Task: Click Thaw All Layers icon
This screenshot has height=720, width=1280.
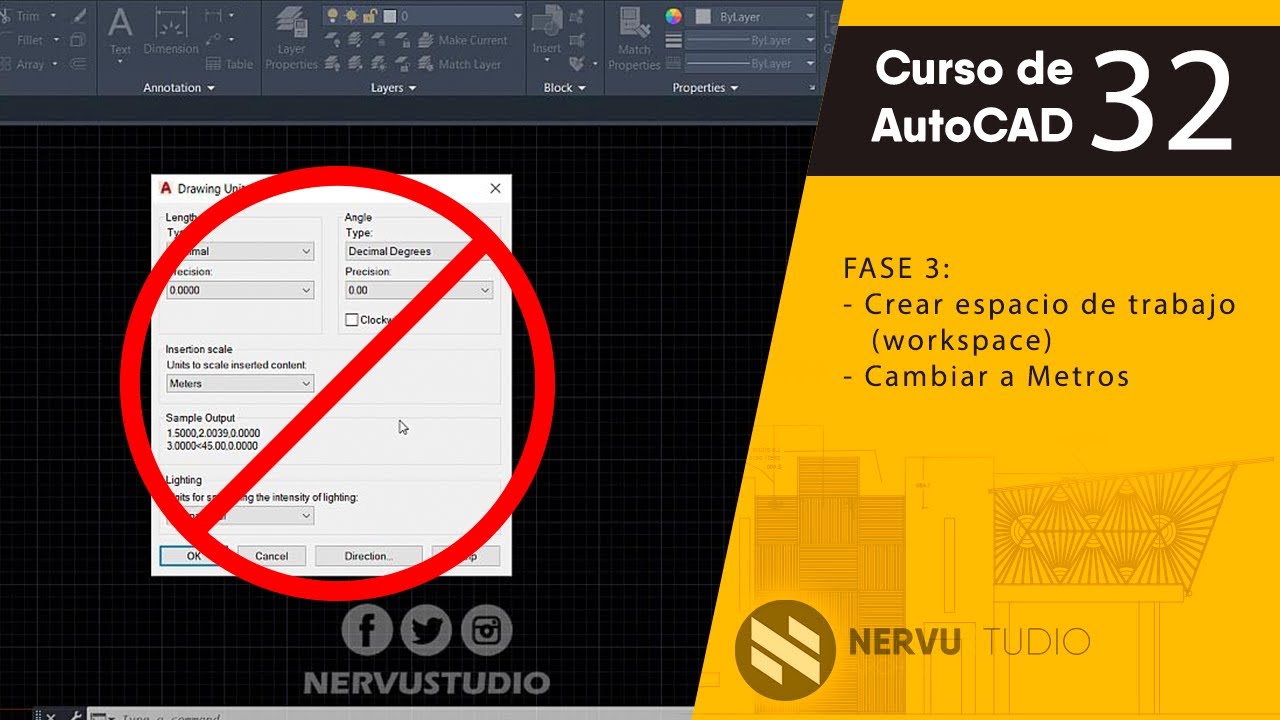Action: 378,64
